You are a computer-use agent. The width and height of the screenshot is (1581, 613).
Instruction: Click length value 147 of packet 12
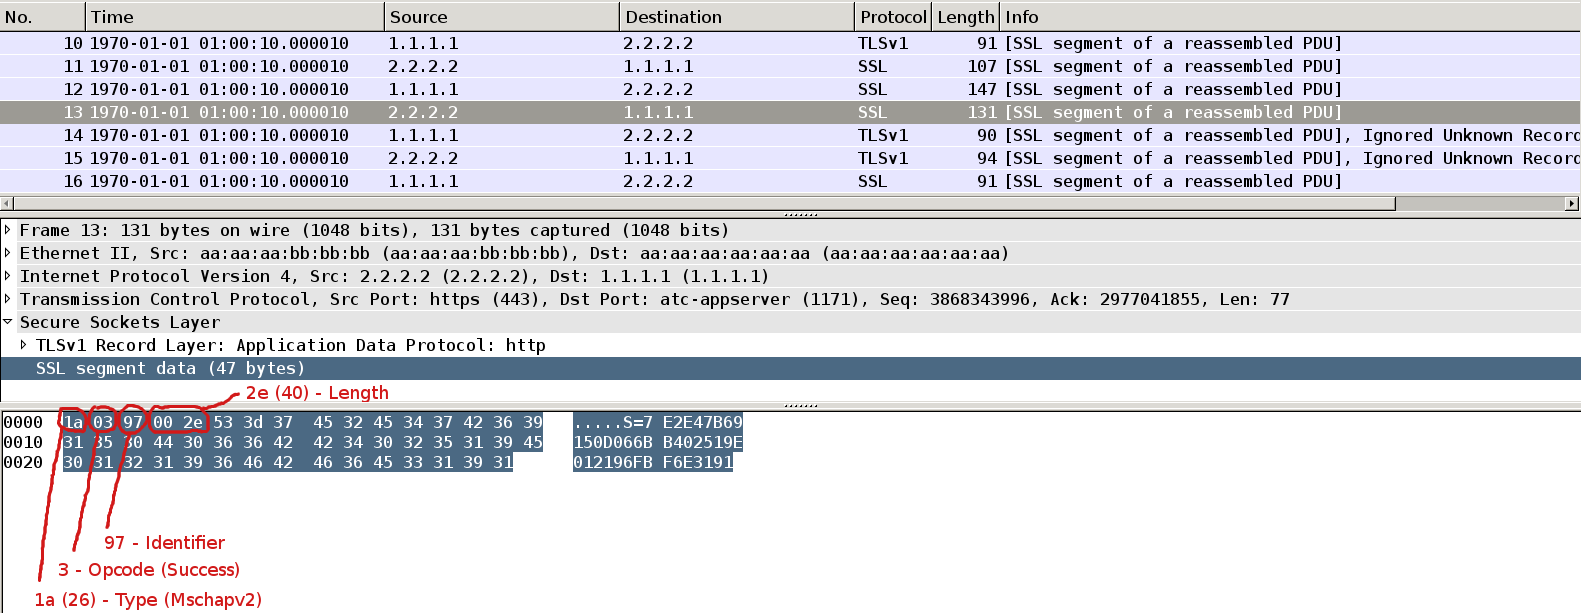(x=982, y=89)
